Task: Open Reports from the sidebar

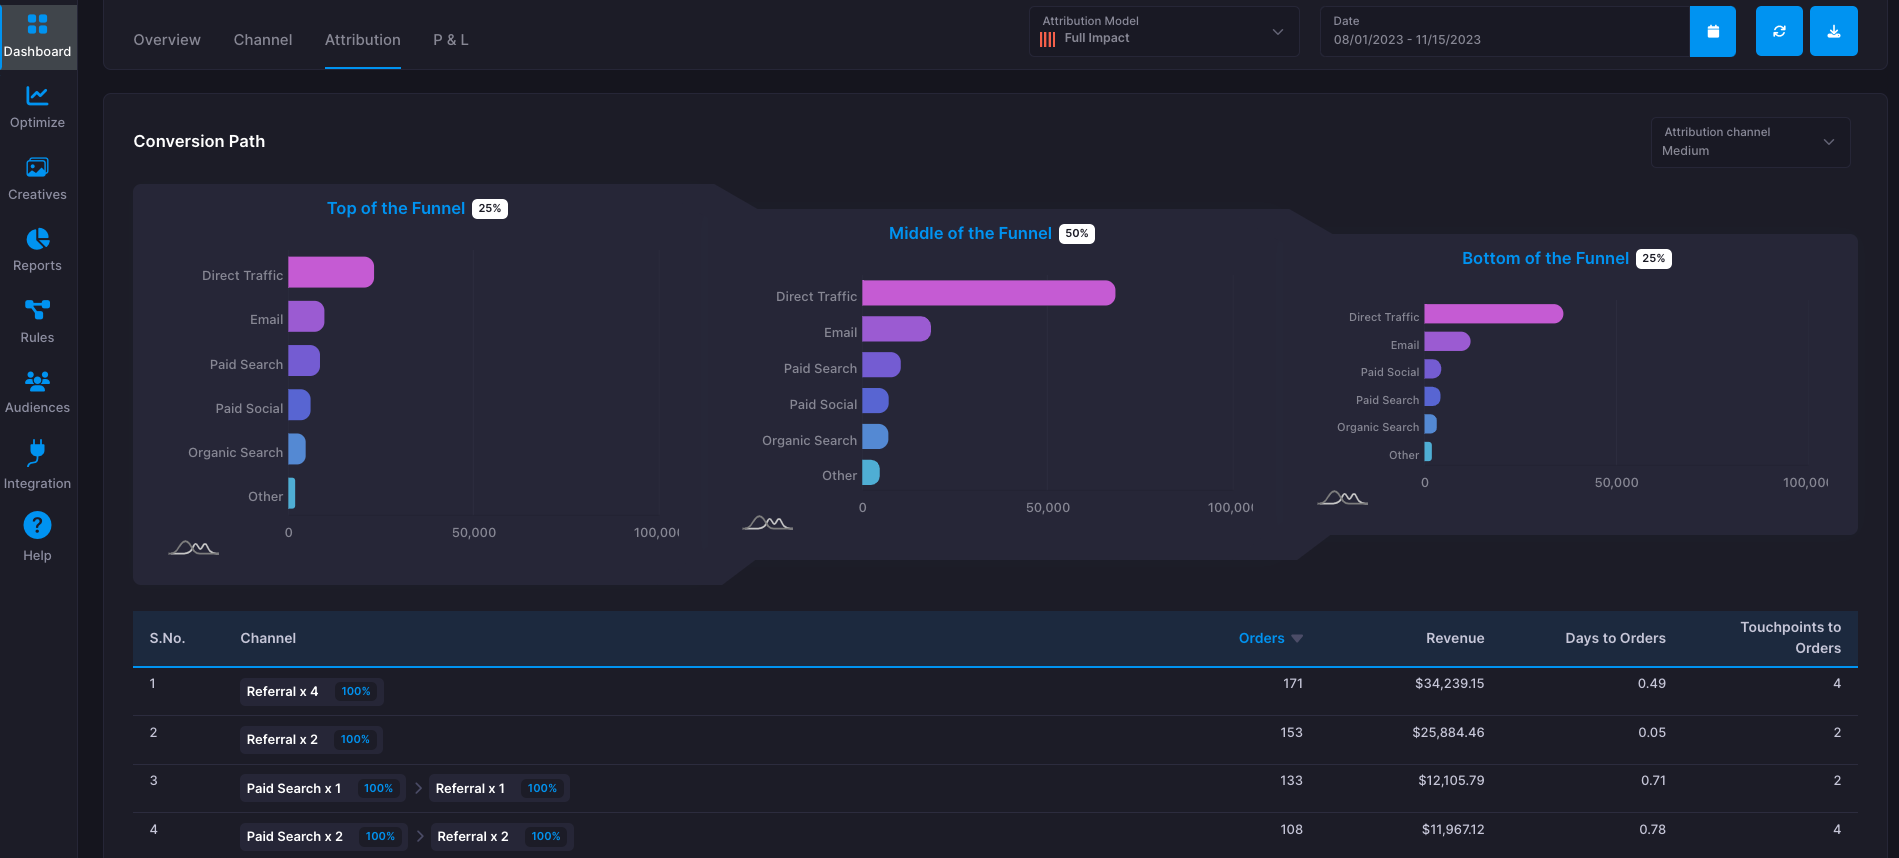Action: (x=37, y=250)
